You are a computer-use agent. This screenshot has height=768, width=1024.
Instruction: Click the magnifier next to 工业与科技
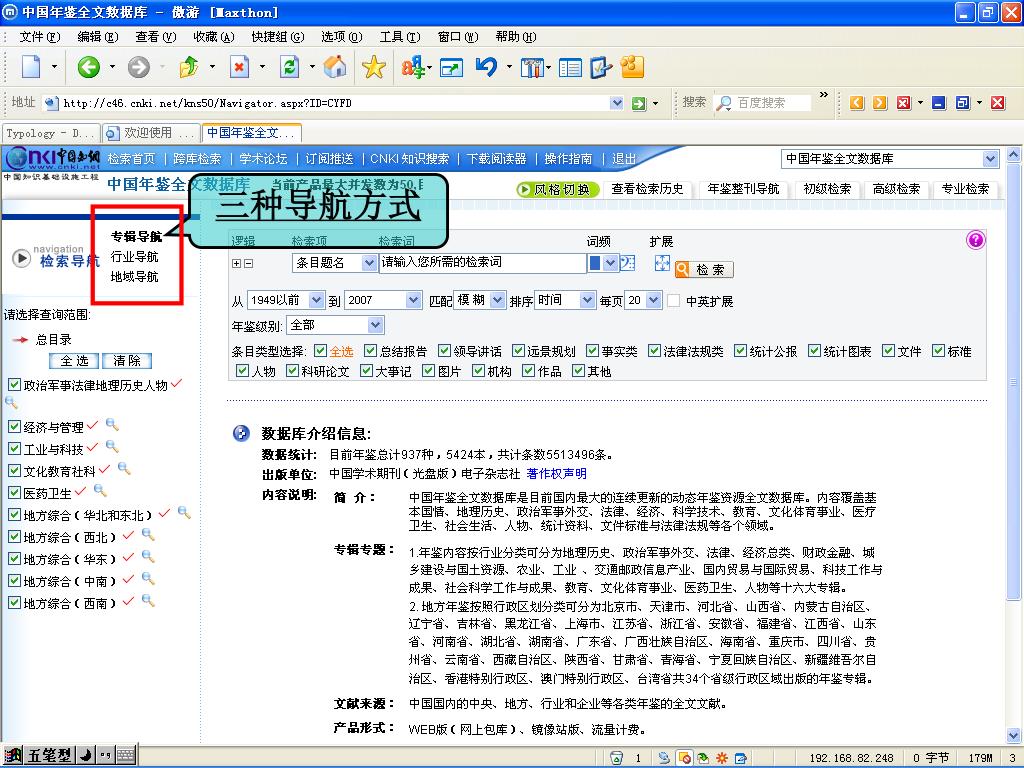112,447
